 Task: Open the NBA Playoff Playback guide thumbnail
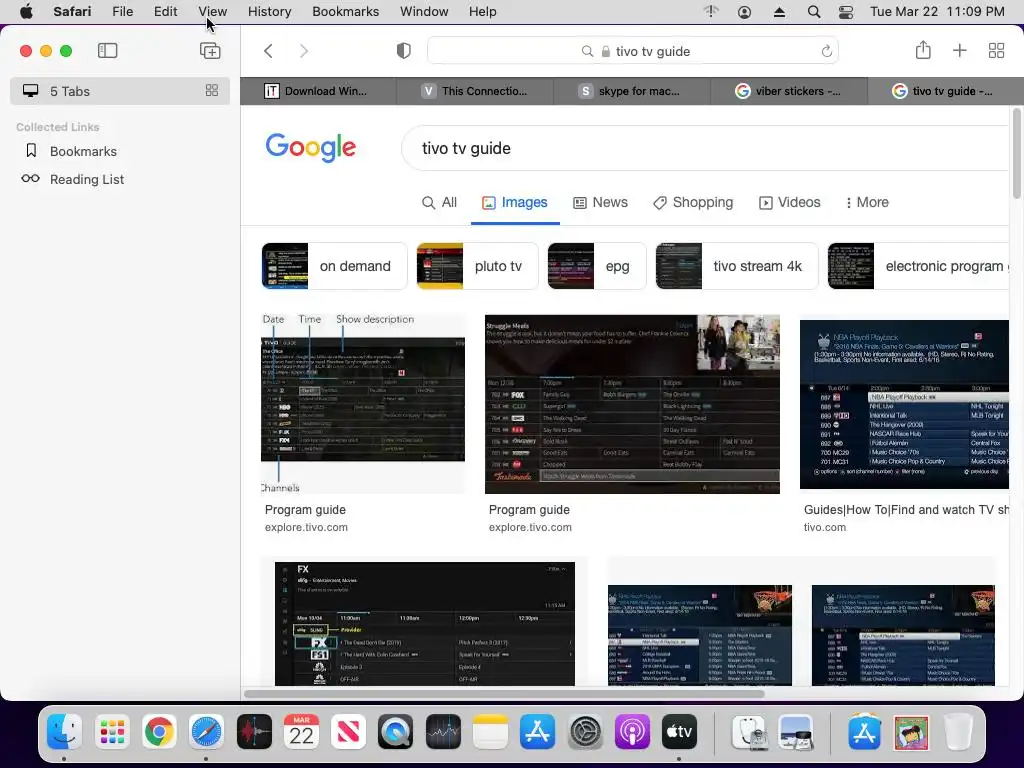[x=904, y=404]
